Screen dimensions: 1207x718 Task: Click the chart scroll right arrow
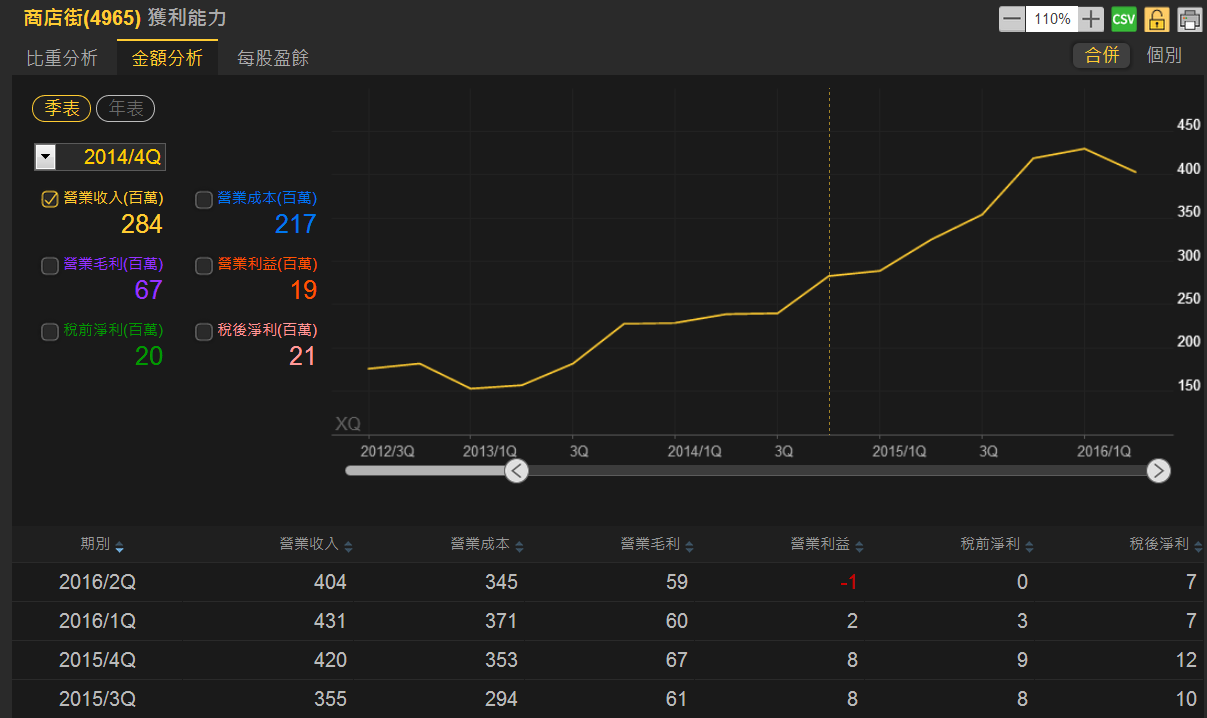pyautogui.click(x=1158, y=471)
